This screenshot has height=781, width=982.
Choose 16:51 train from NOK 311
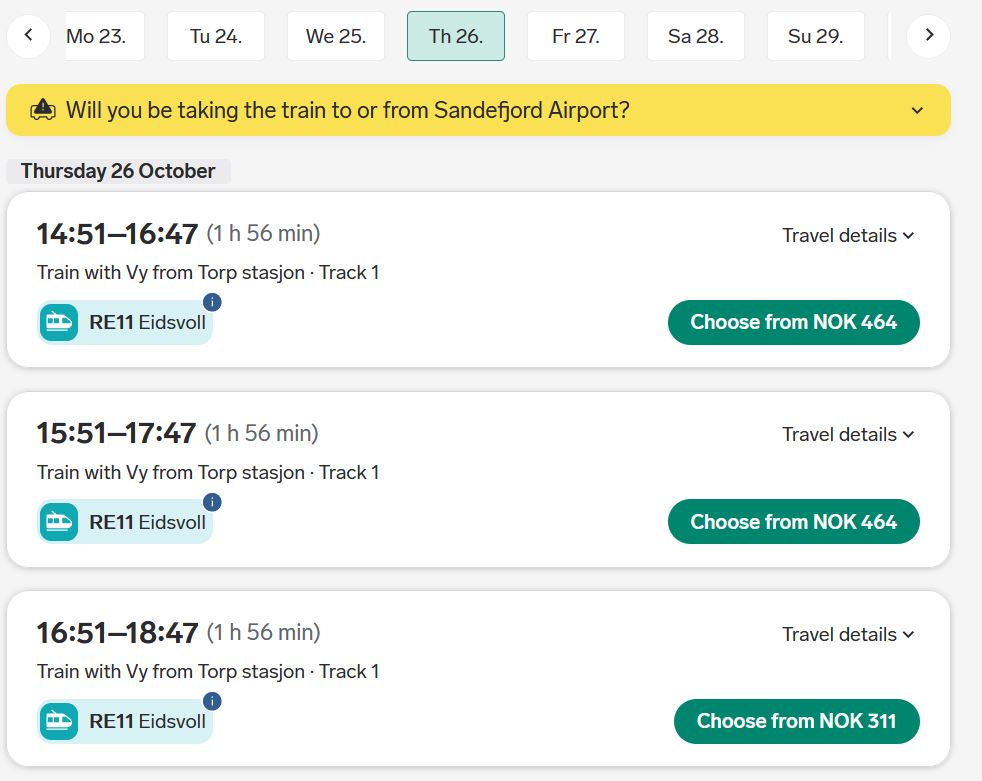point(797,722)
